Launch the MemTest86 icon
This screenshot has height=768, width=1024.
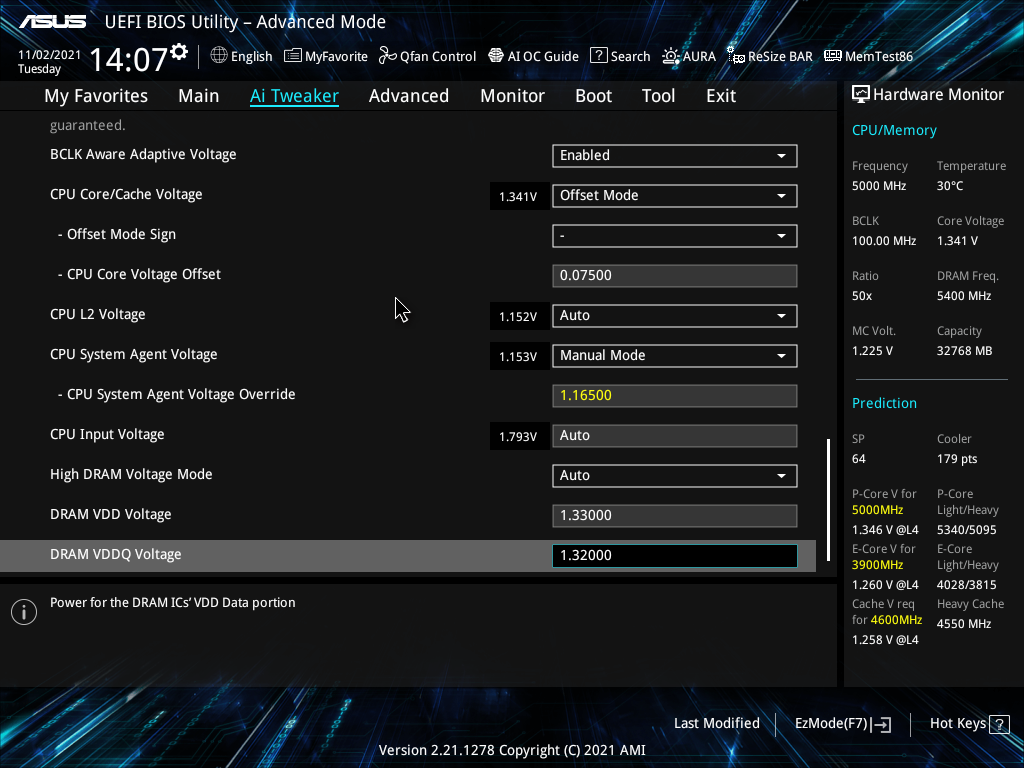(833, 56)
